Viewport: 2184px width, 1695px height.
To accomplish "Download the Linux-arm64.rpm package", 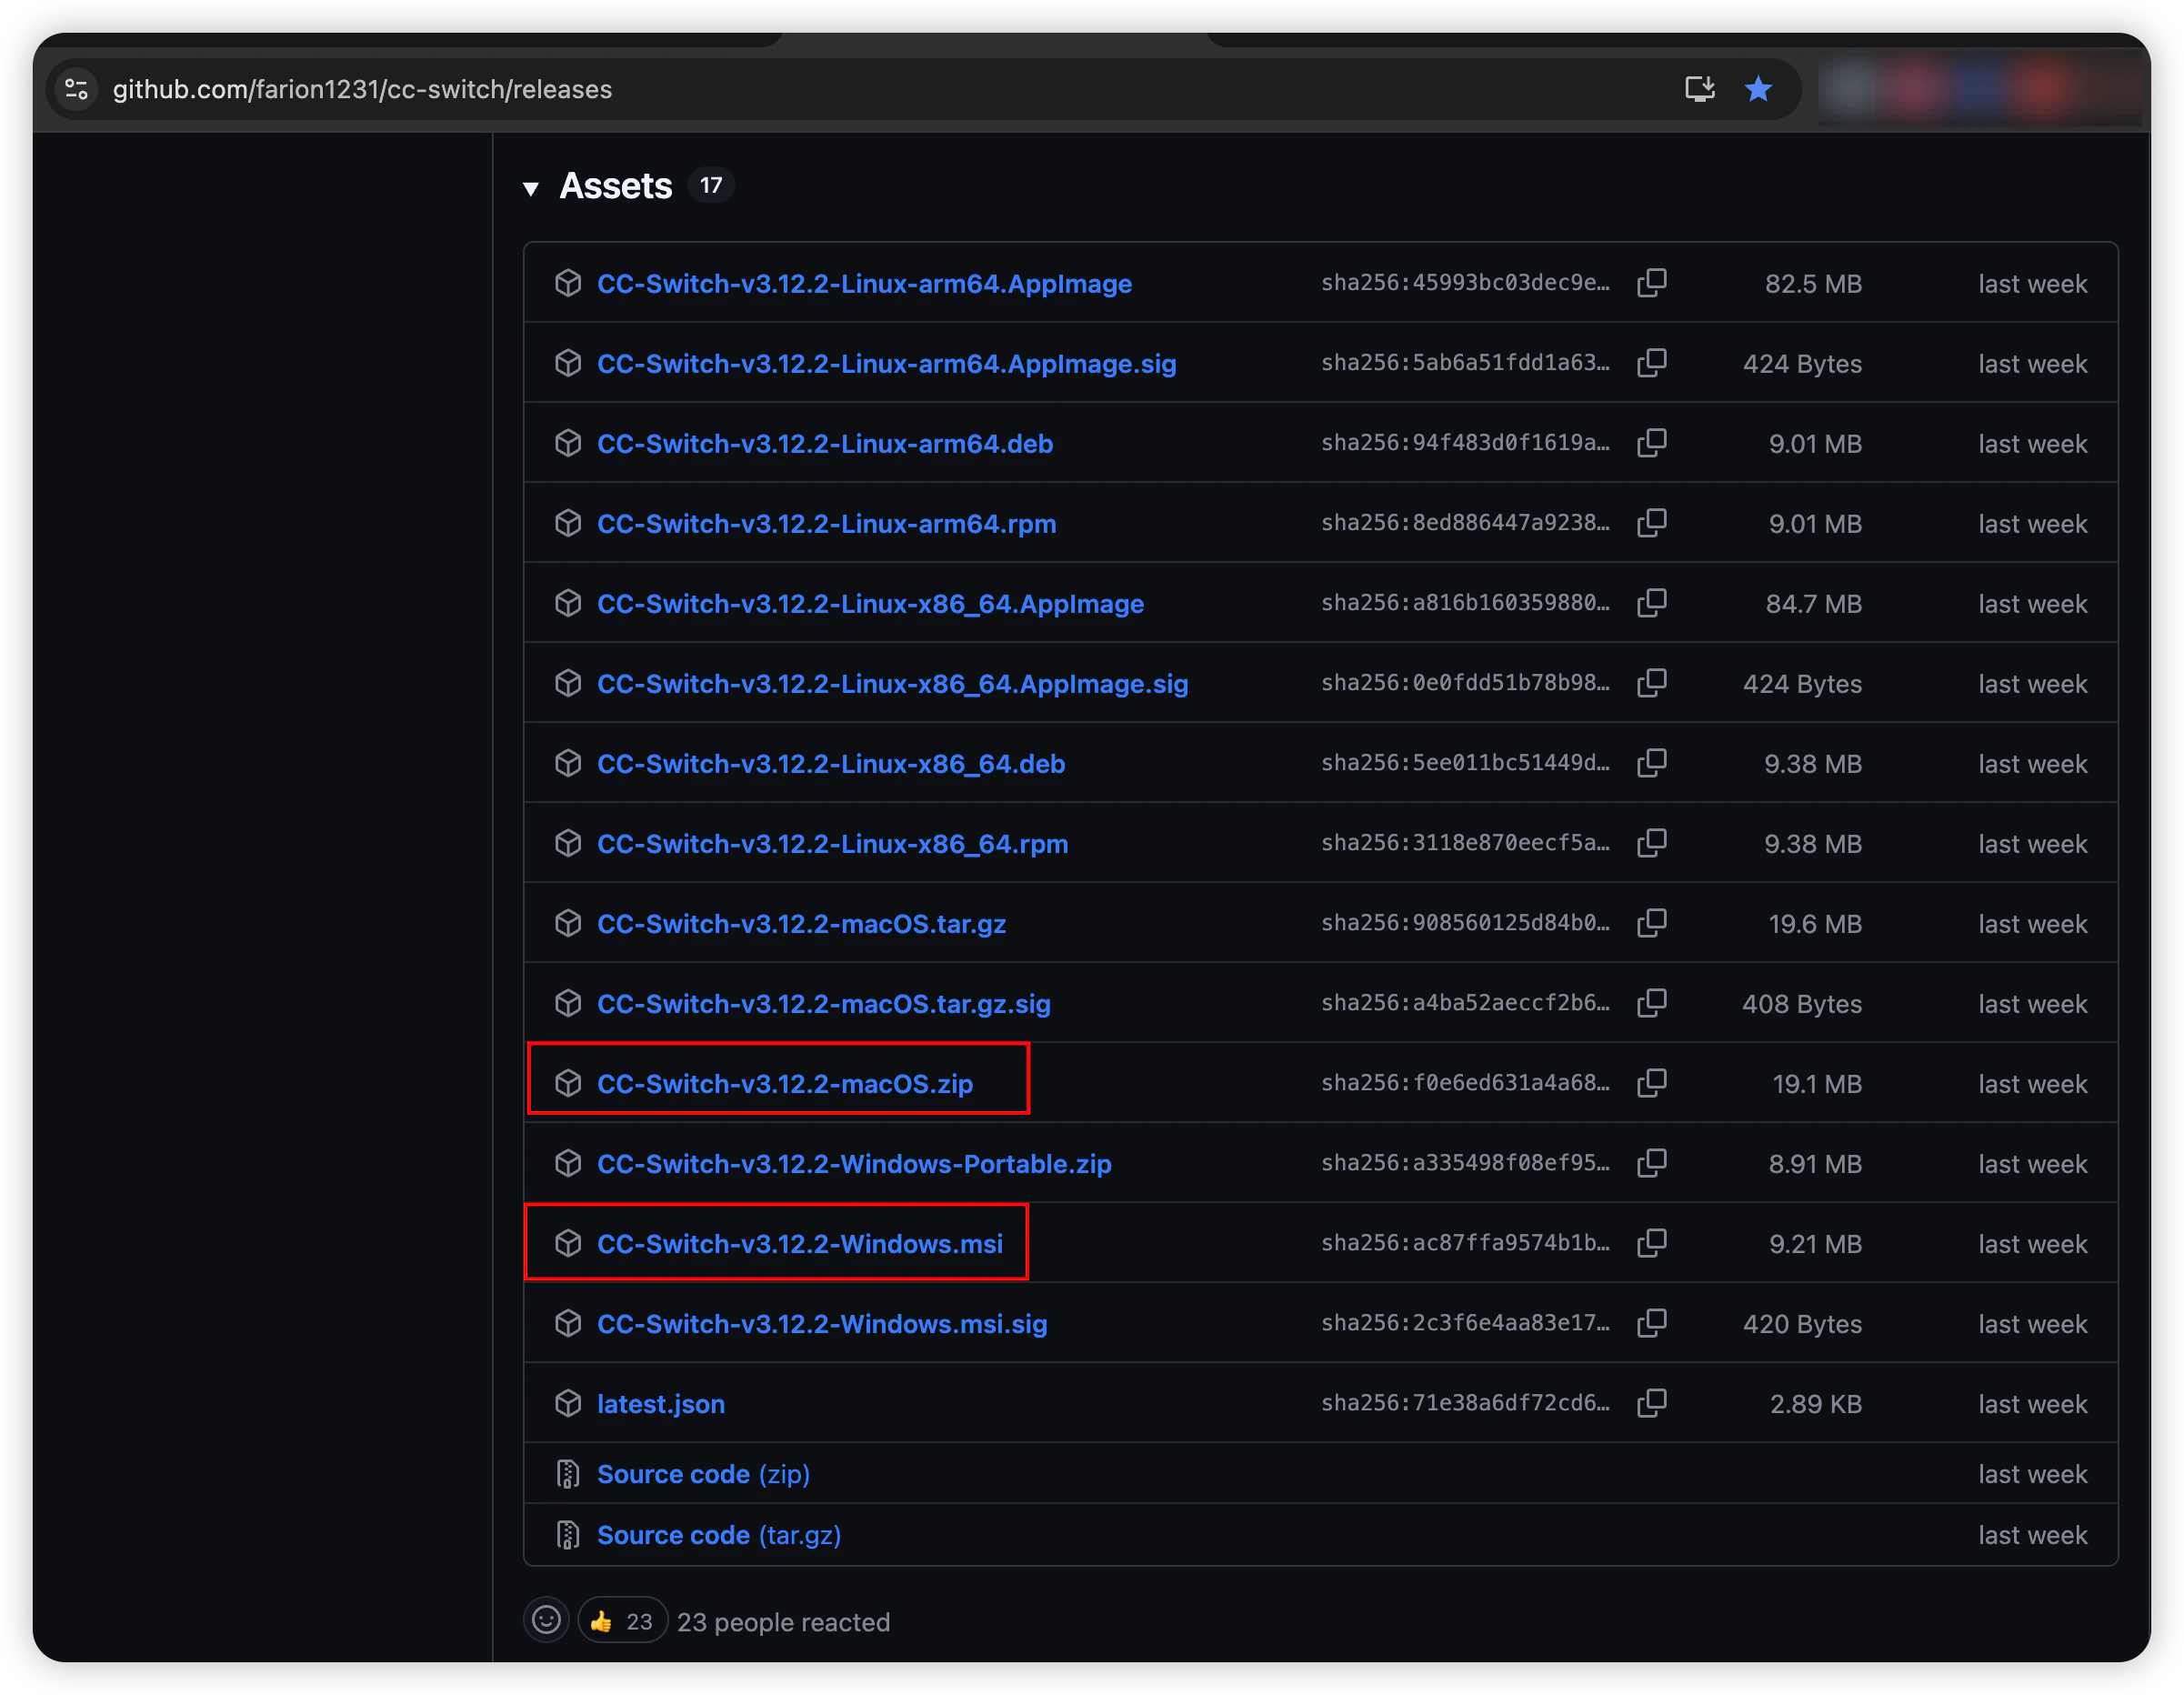I will (826, 524).
